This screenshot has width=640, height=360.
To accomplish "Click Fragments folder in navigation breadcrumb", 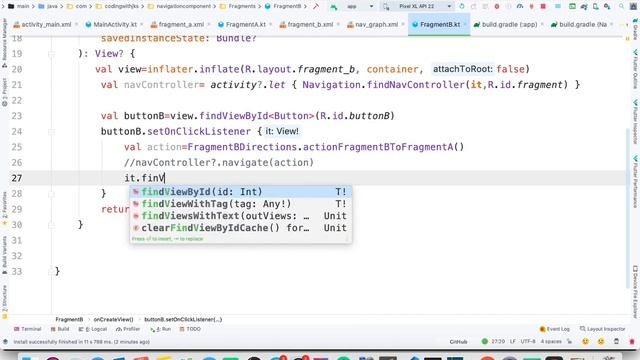I will pos(238,7).
